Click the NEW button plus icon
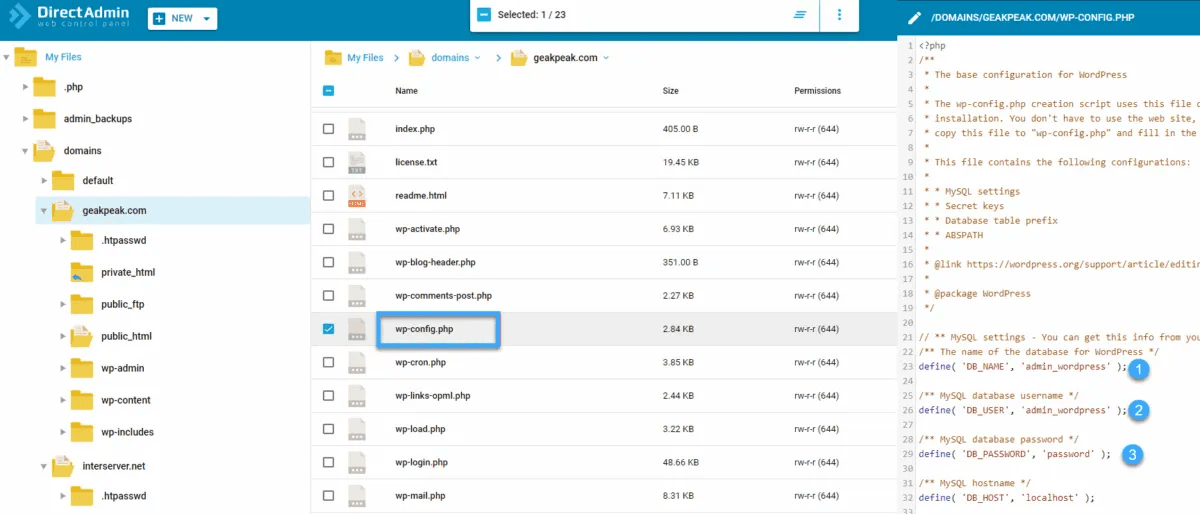This screenshot has width=1200, height=514. tap(160, 18)
